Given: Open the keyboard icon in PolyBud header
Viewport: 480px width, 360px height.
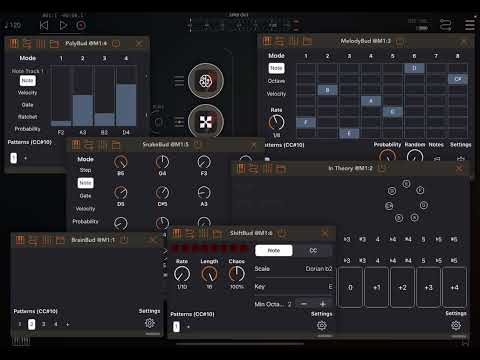Looking at the screenshot, I should (x=13, y=43).
